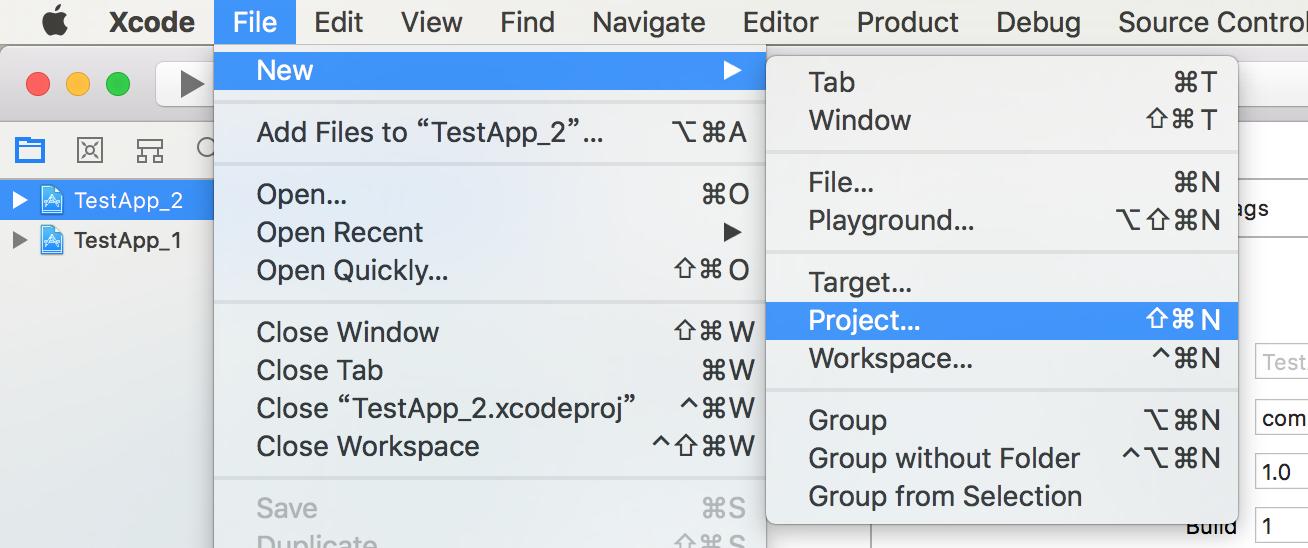The image size is (1308, 548).
Task: Open the Find menu
Action: 527,22
